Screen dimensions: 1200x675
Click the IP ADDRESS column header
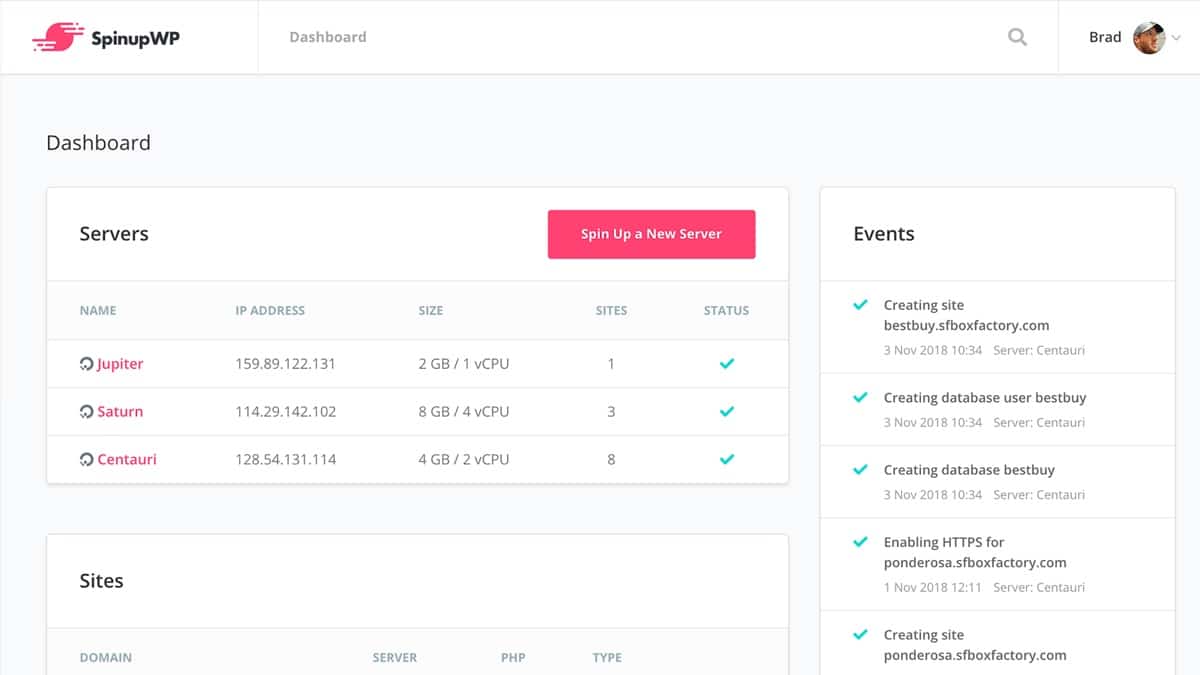point(270,311)
